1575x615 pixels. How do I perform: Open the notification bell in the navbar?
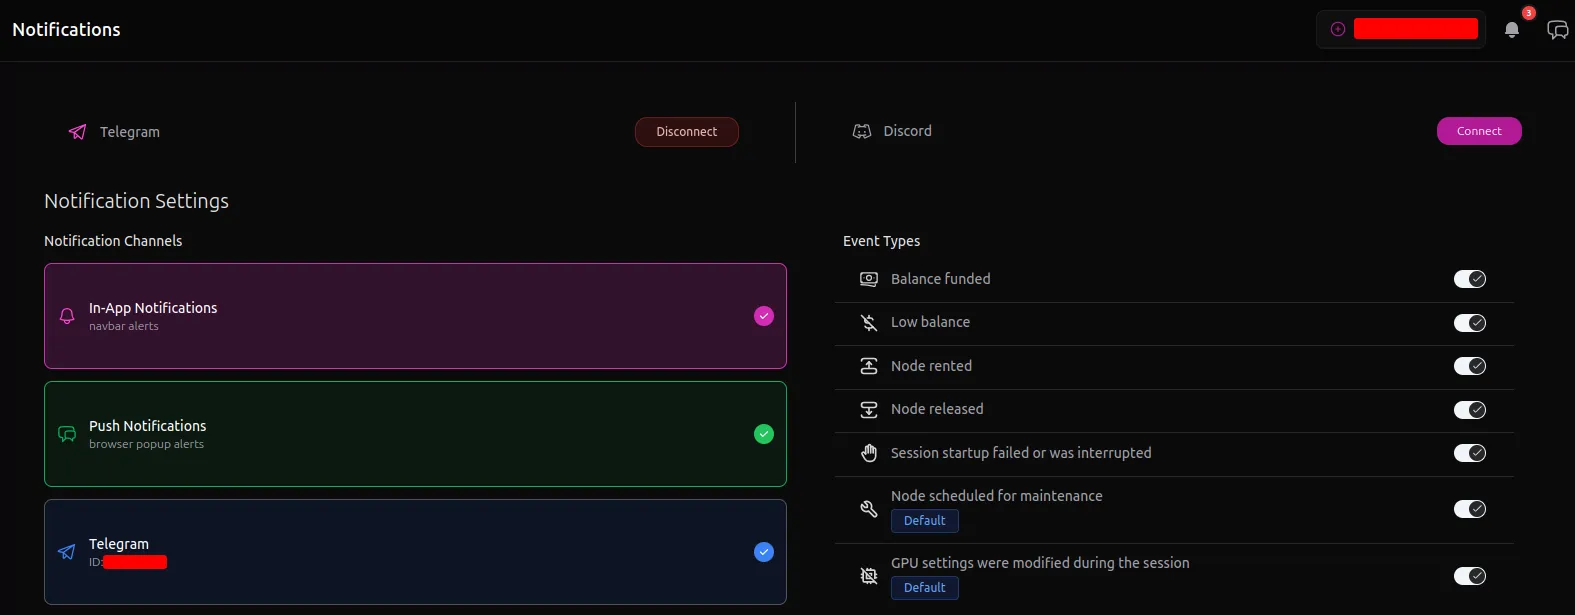tap(1512, 30)
